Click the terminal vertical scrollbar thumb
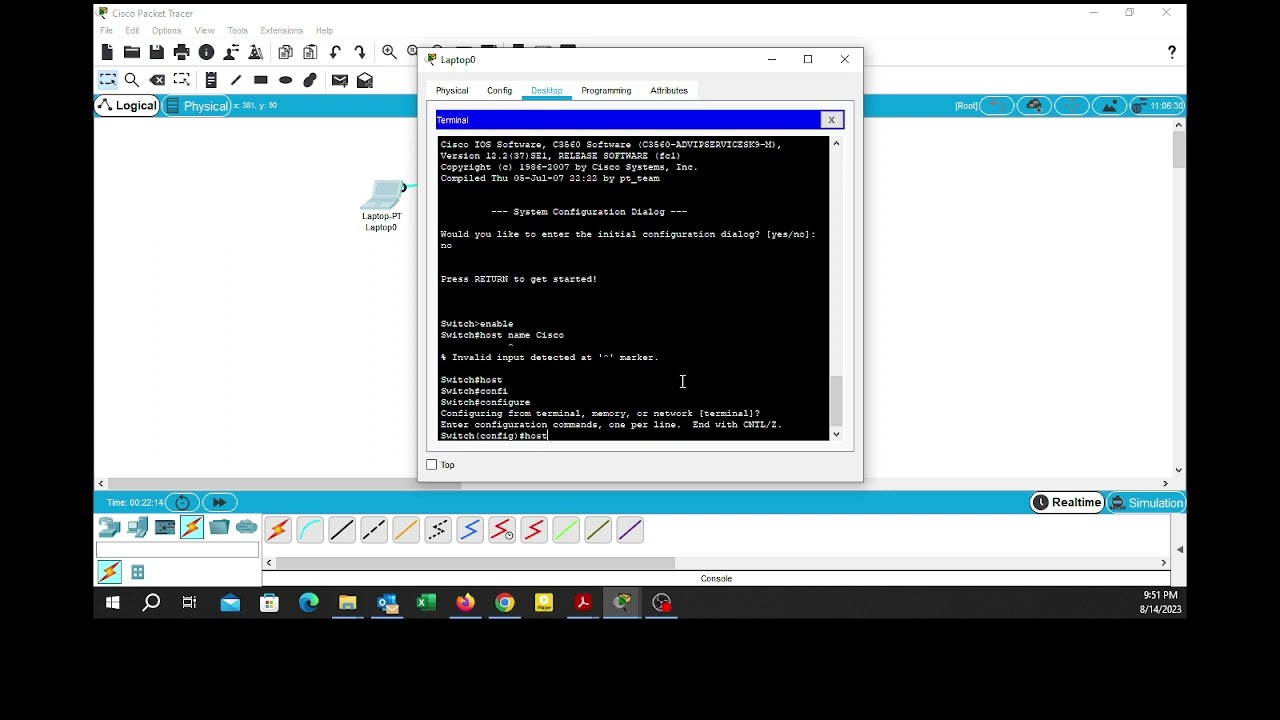The width and height of the screenshot is (1280, 720). (837, 400)
